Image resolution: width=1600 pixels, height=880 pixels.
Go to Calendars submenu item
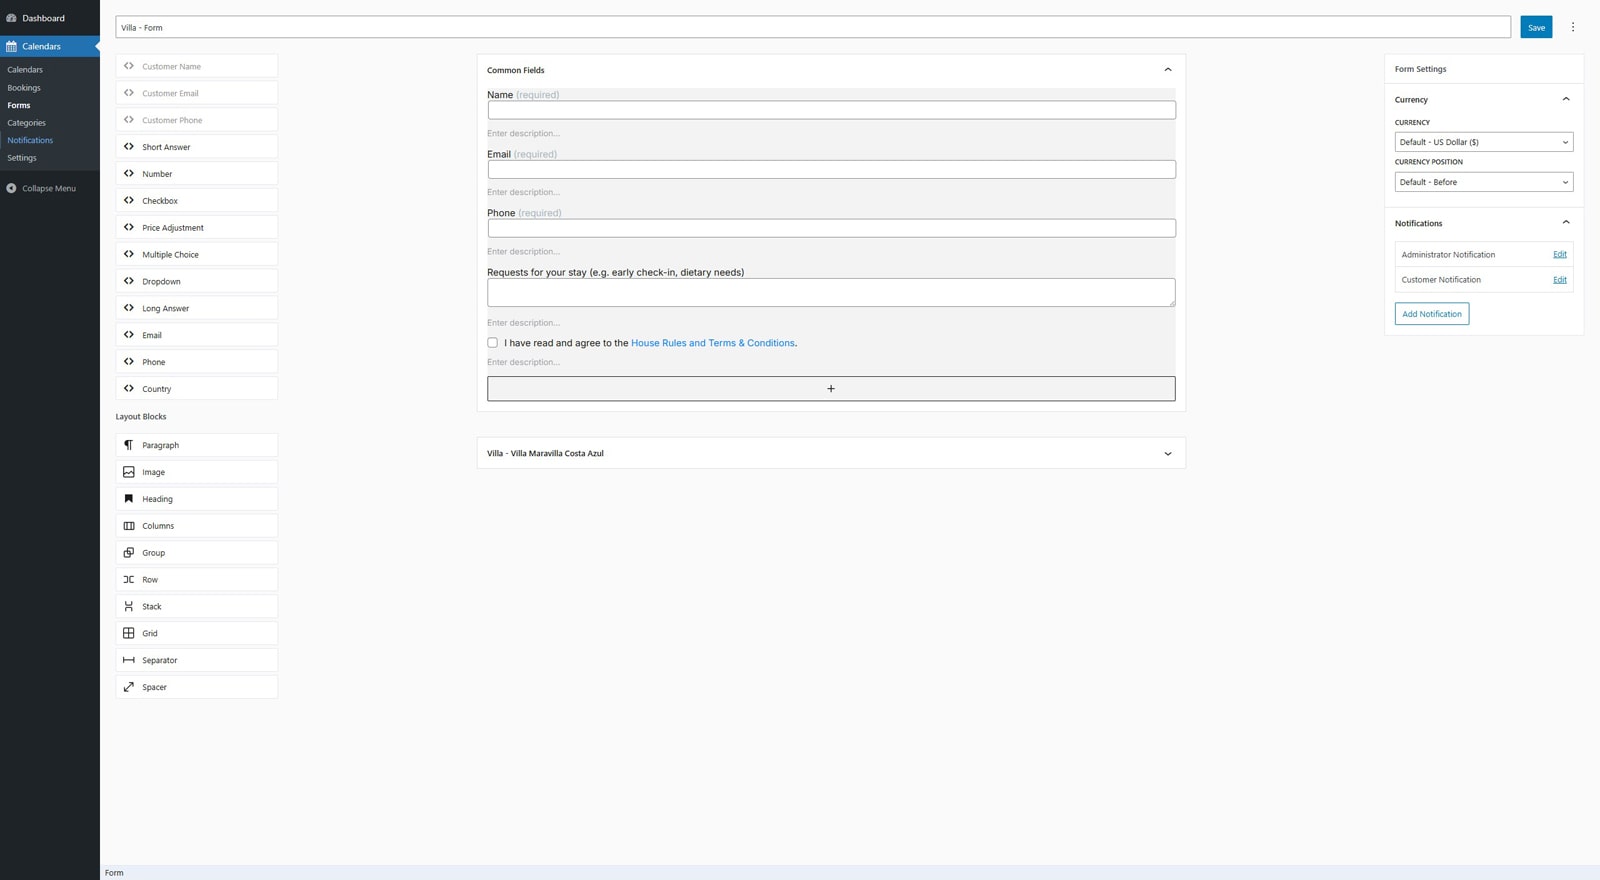pos(25,70)
